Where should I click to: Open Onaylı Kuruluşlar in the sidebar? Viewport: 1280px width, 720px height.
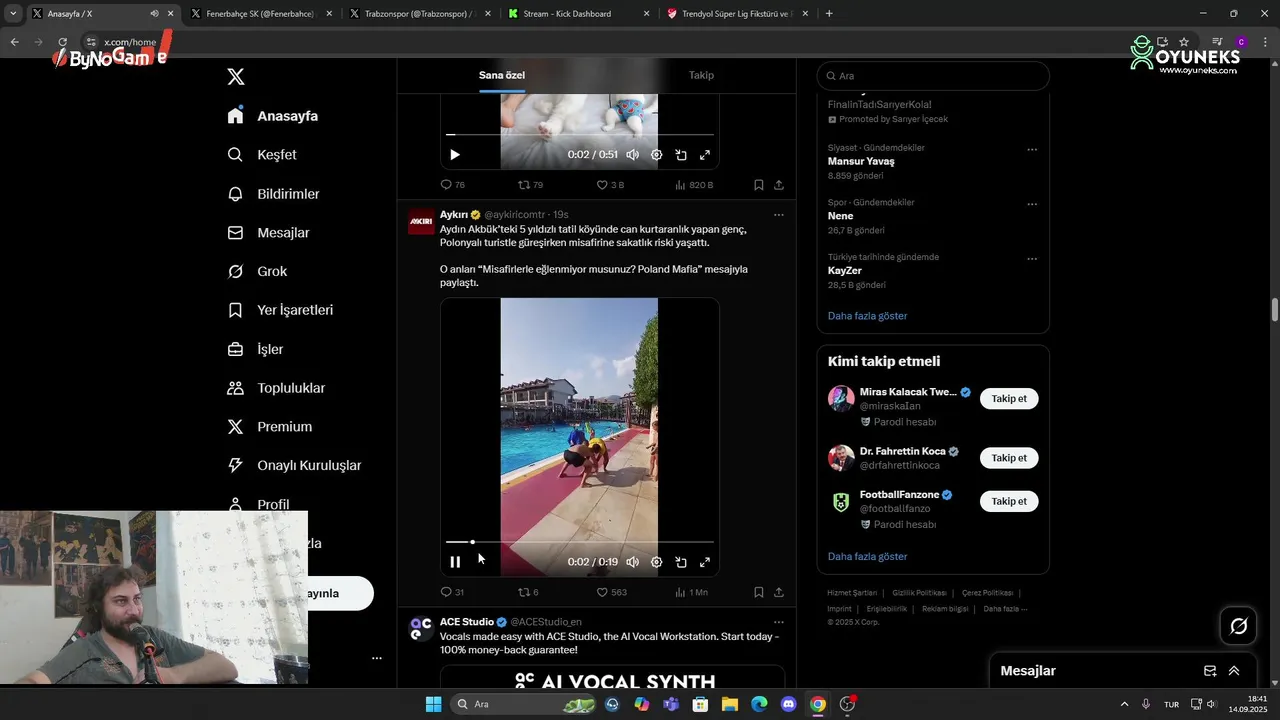click(x=294, y=465)
